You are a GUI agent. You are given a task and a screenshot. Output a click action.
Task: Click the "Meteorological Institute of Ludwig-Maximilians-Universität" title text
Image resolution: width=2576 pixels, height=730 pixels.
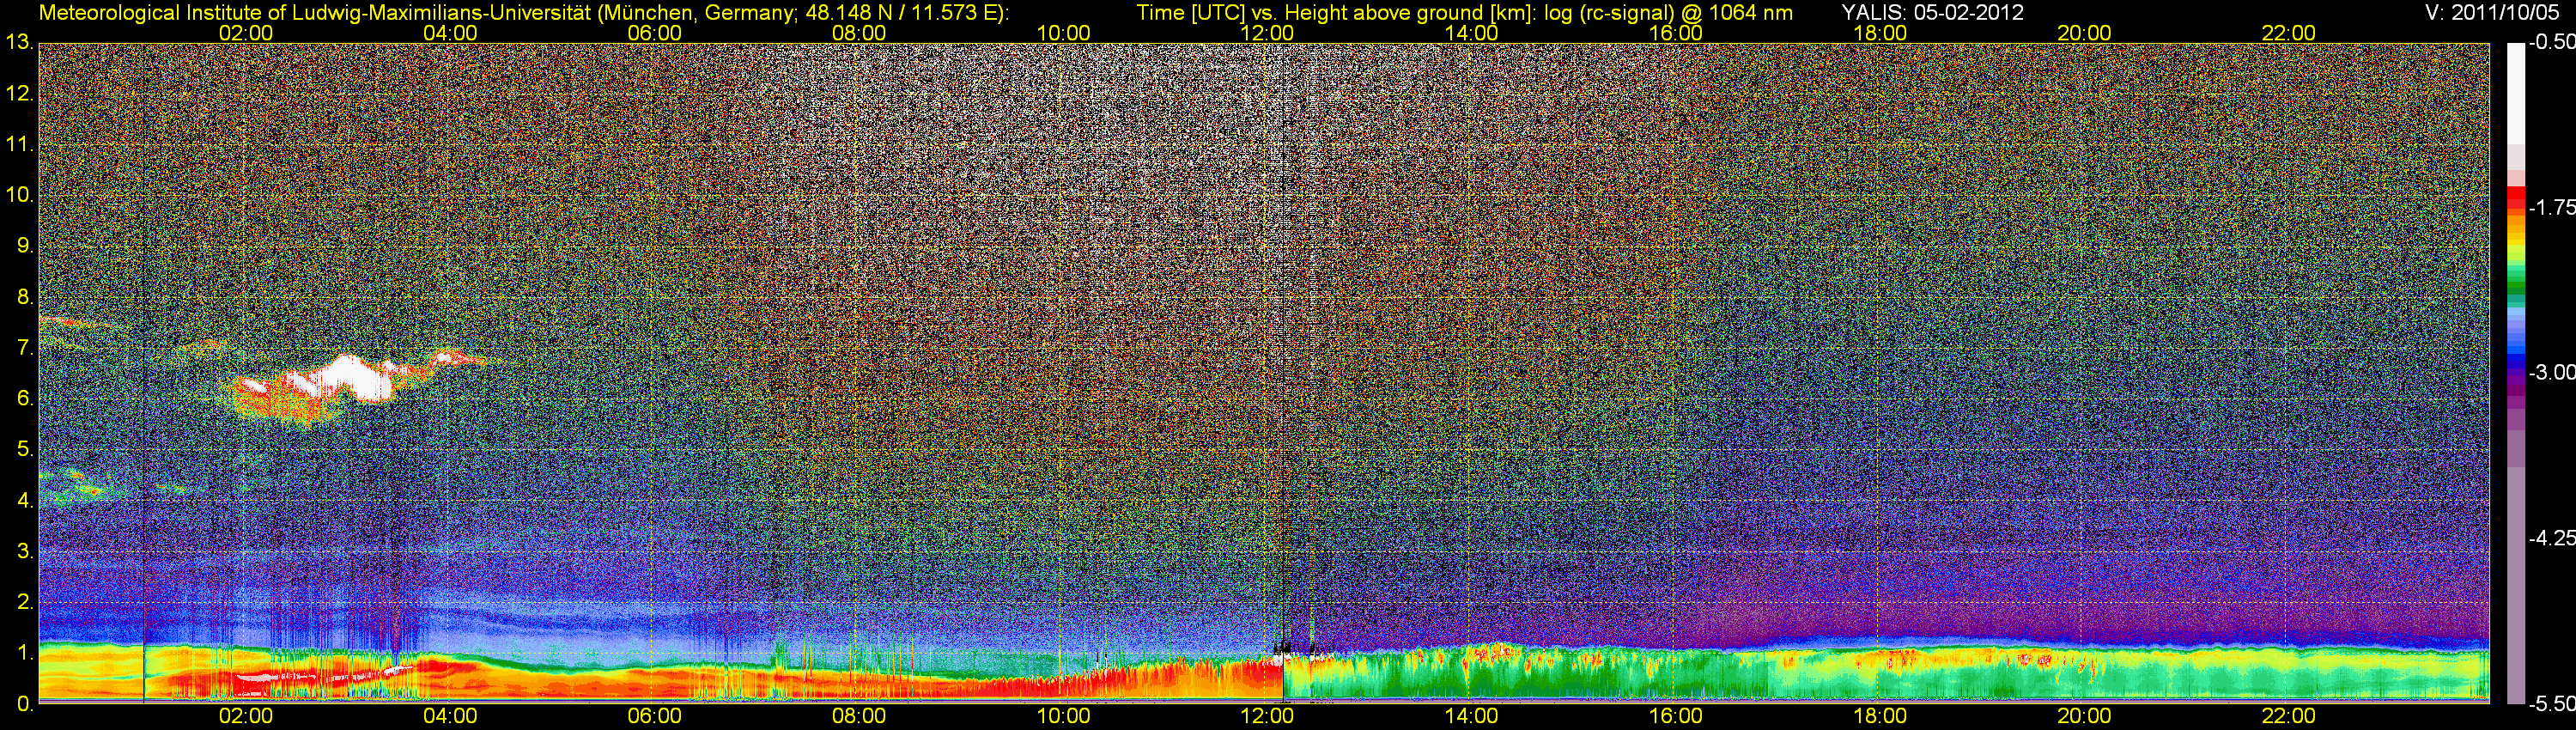(315, 12)
